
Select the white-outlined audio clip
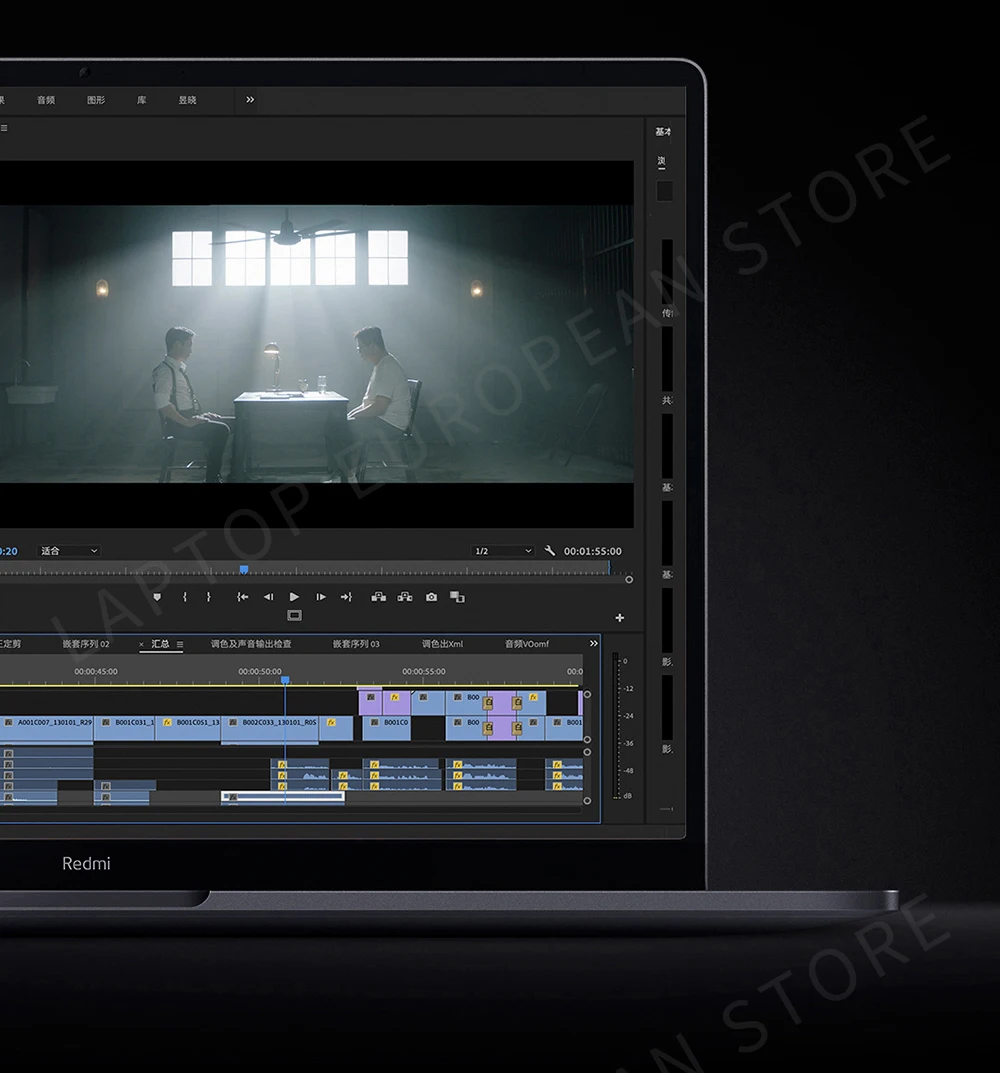(x=283, y=797)
